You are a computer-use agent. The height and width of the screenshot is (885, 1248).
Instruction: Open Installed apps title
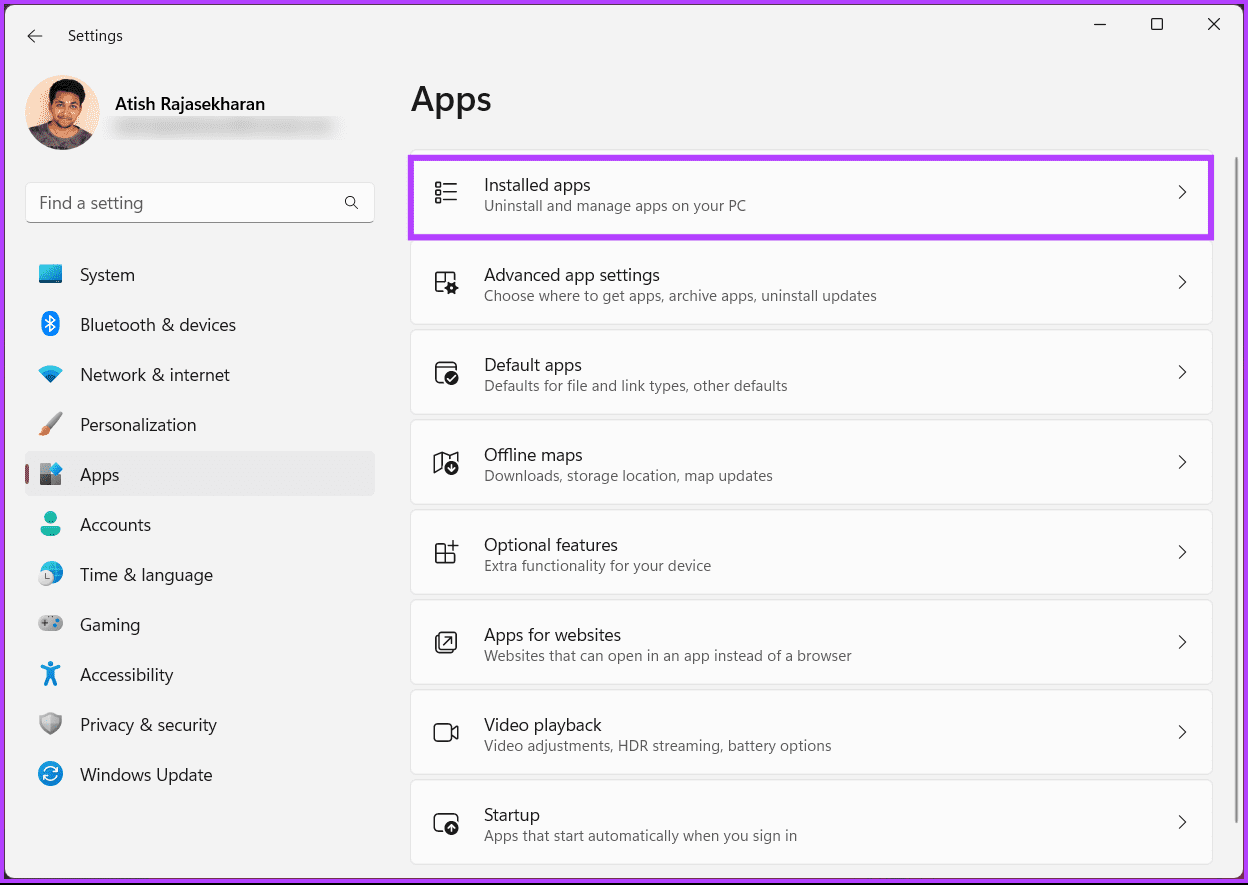(x=537, y=185)
